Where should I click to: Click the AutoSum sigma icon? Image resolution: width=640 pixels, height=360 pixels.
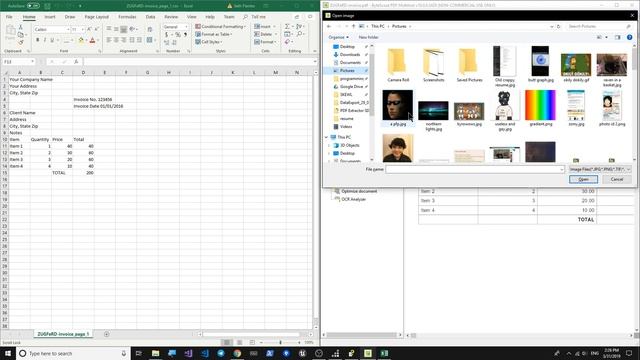287,26
